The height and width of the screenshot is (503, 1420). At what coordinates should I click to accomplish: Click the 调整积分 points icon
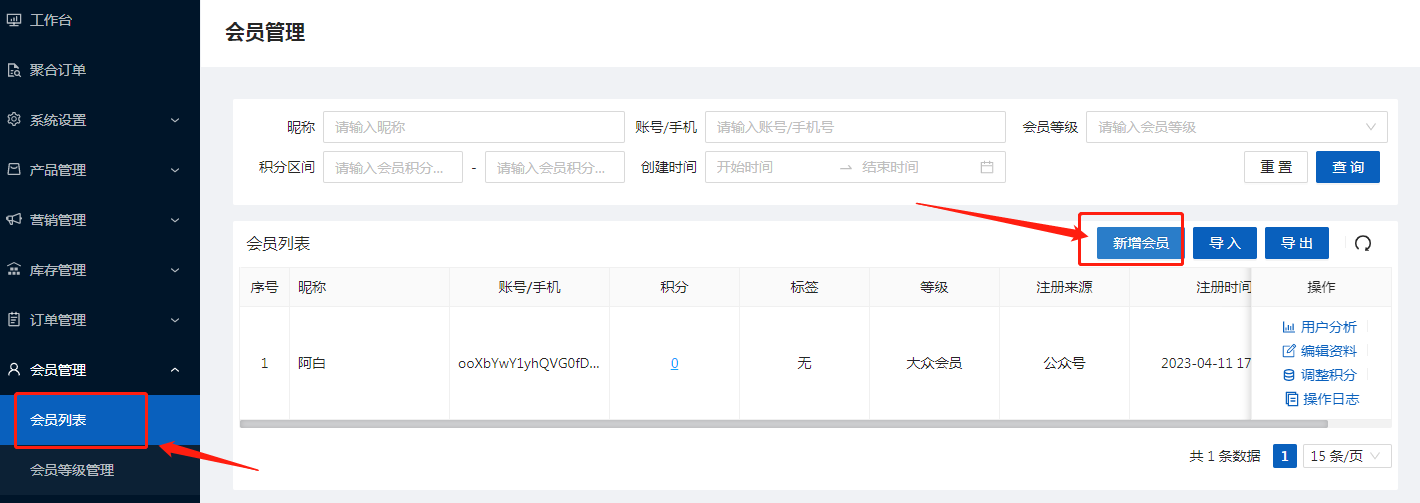1289,375
